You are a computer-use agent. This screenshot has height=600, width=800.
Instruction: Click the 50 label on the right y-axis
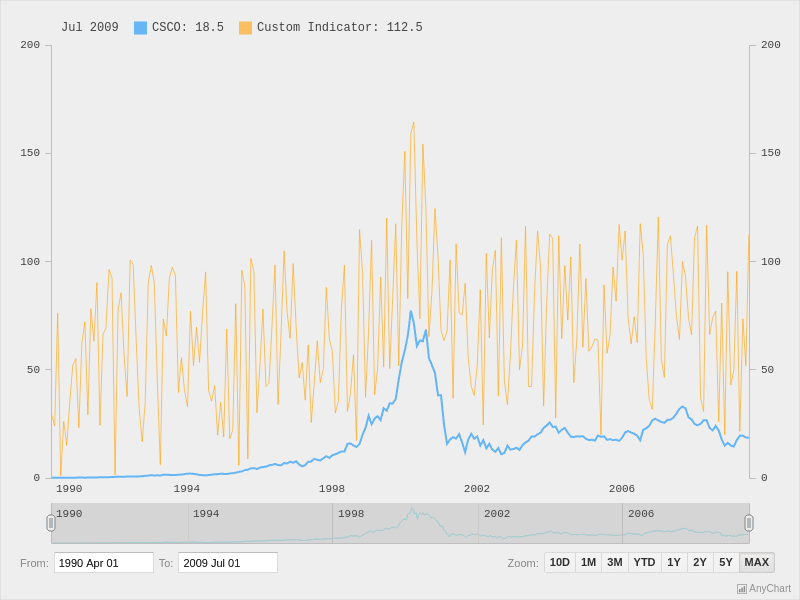pyautogui.click(x=767, y=370)
